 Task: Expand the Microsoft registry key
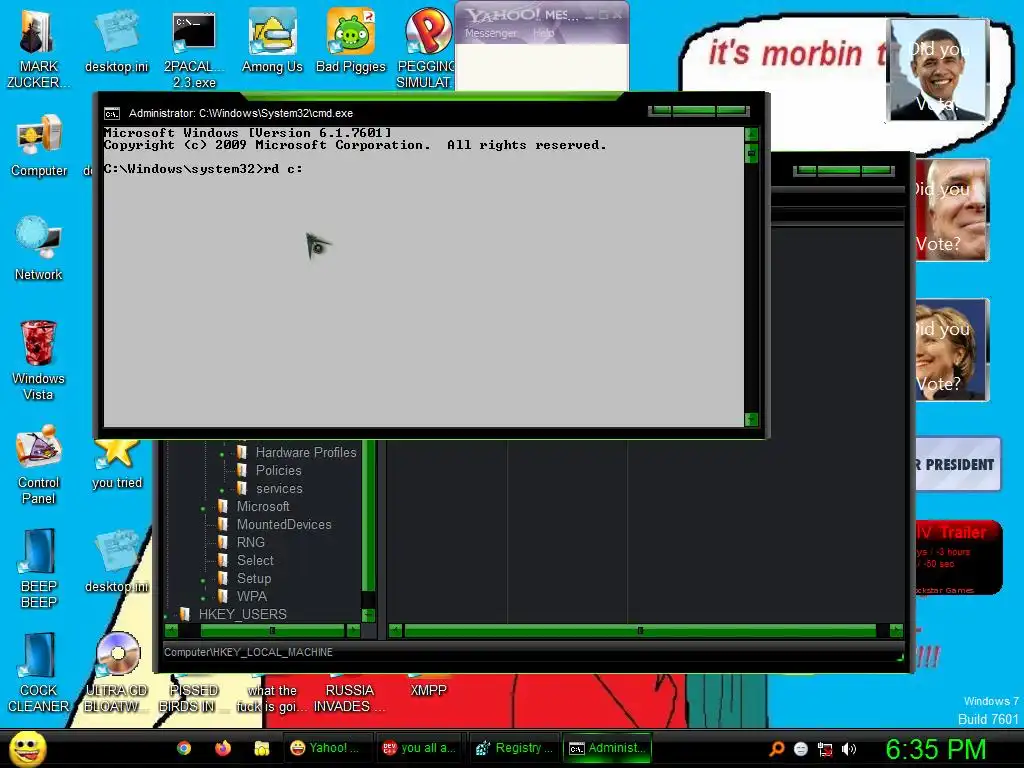203,507
